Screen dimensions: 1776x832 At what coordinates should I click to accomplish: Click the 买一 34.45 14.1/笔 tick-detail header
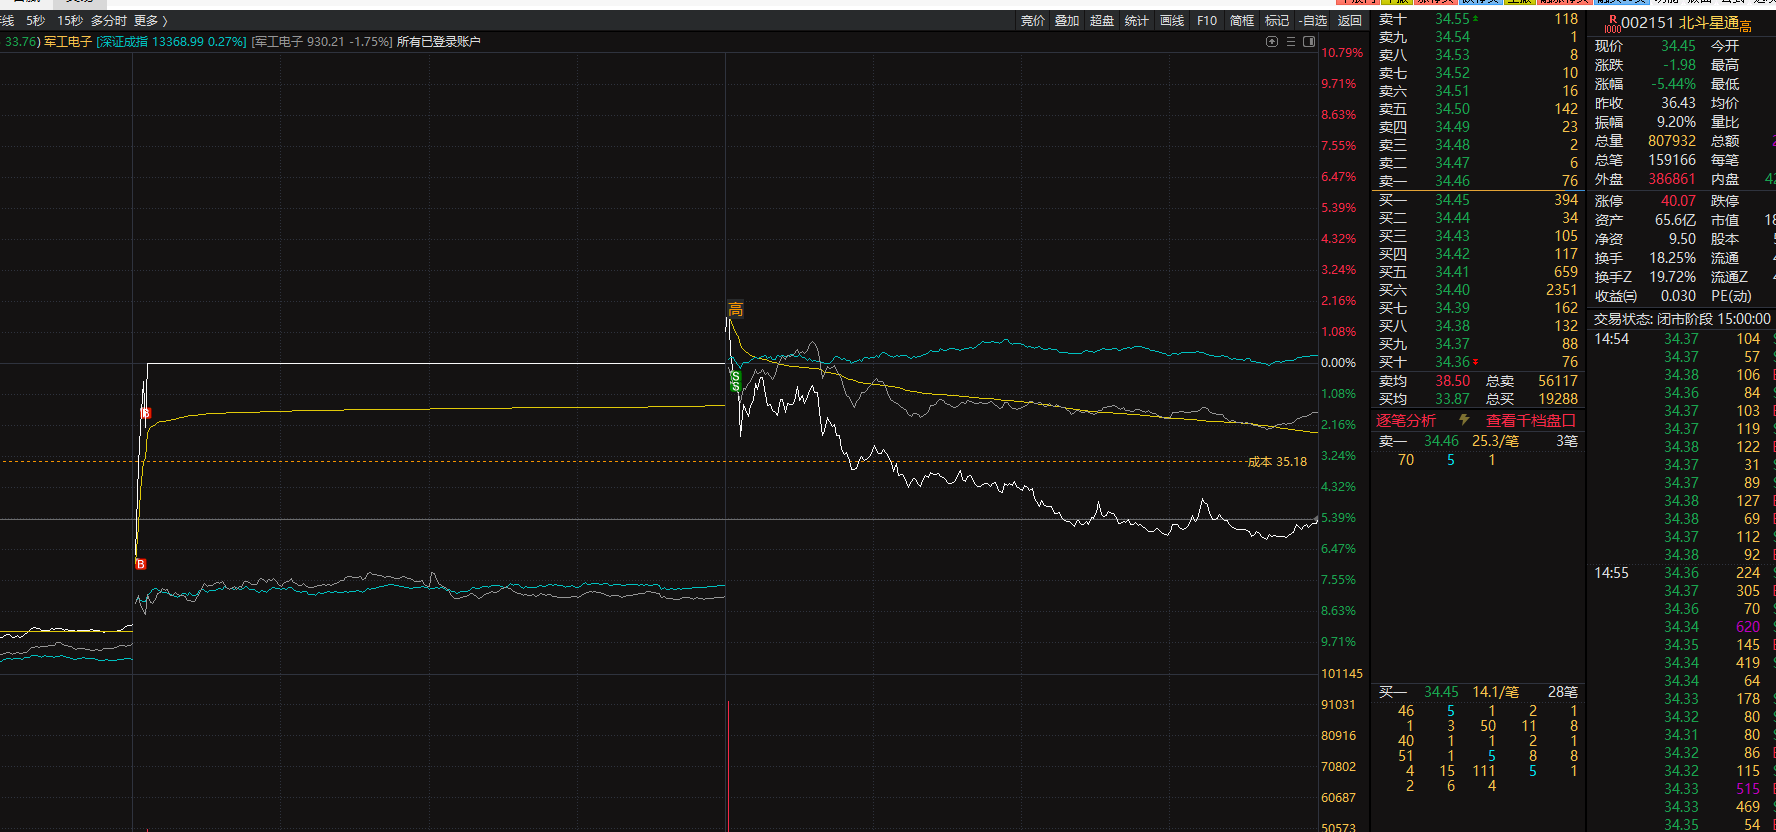(1478, 692)
